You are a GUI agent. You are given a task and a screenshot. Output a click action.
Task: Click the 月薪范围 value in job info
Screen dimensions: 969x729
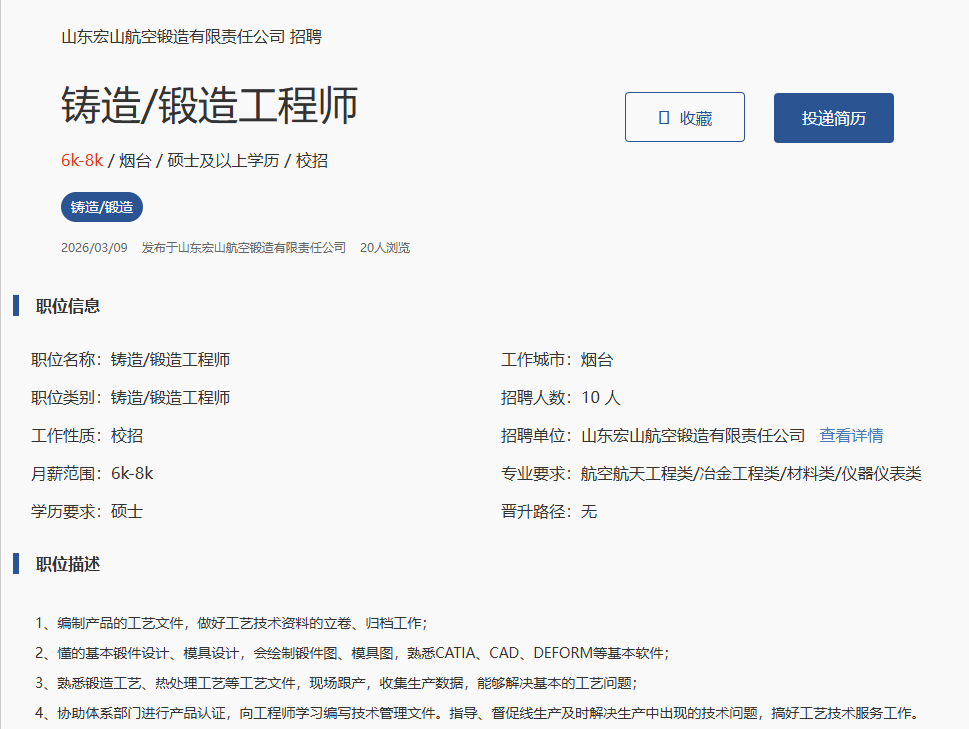[x=132, y=474]
